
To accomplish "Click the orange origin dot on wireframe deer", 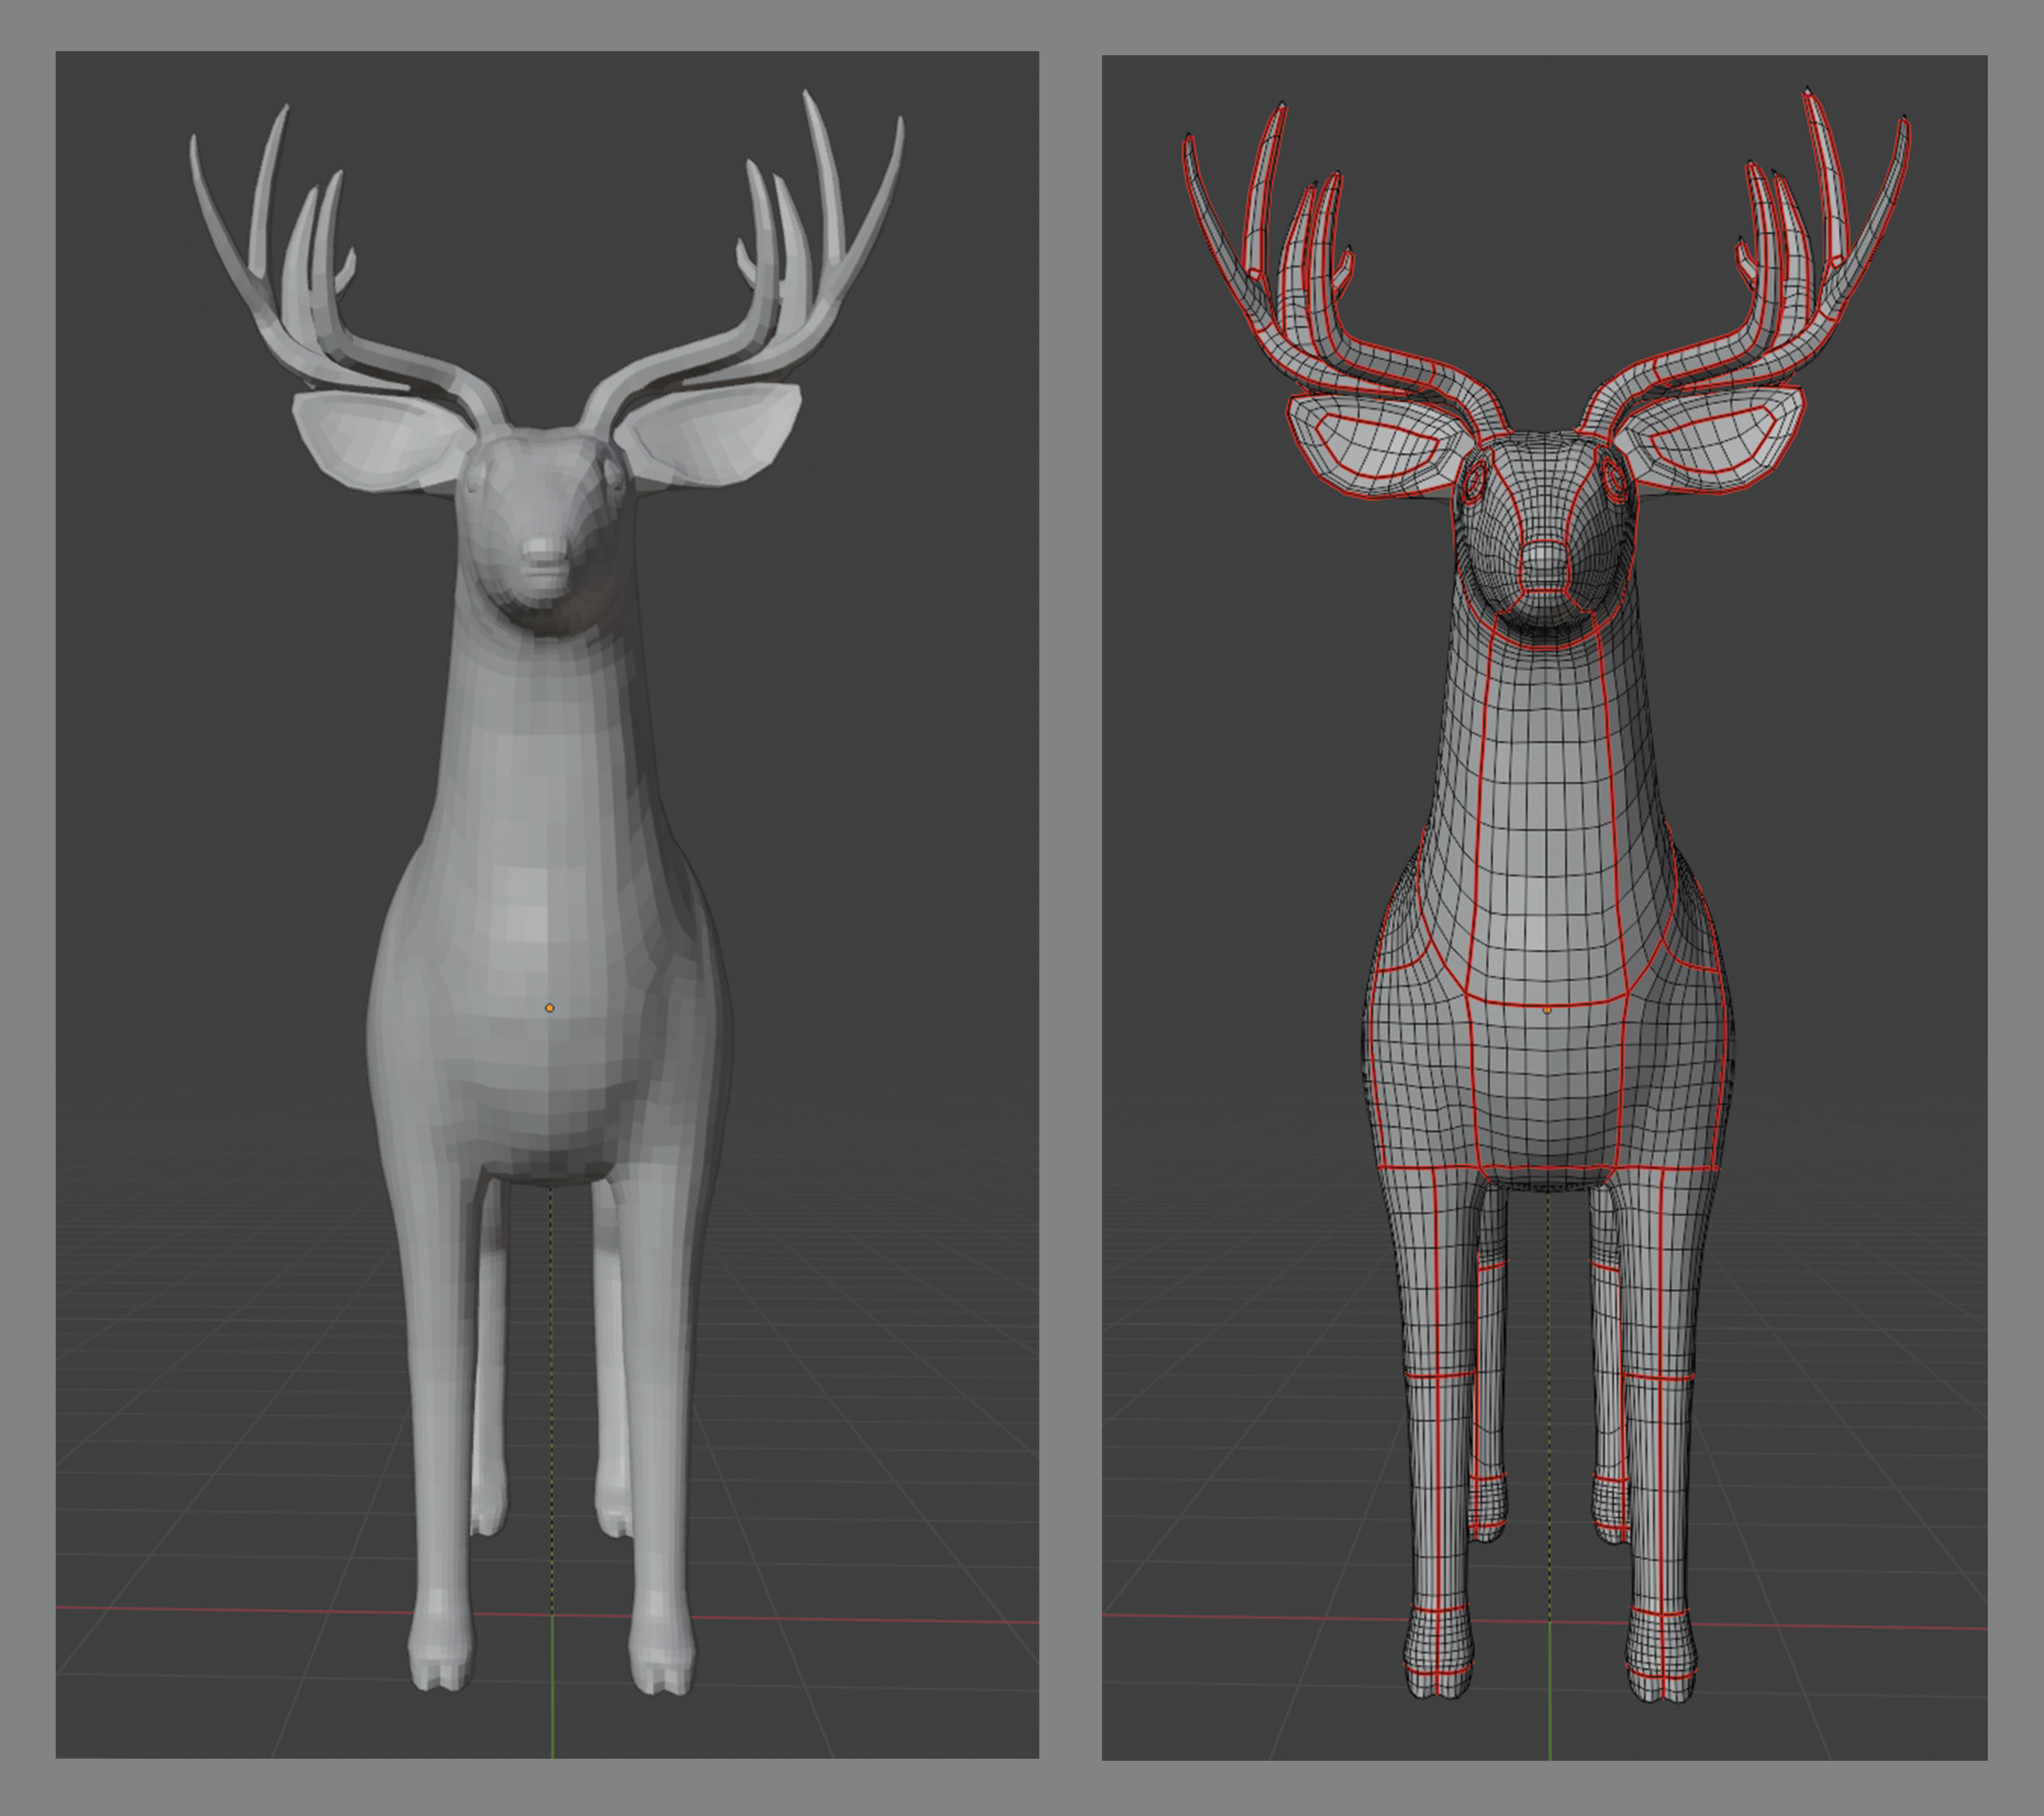I will coord(1548,1011).
